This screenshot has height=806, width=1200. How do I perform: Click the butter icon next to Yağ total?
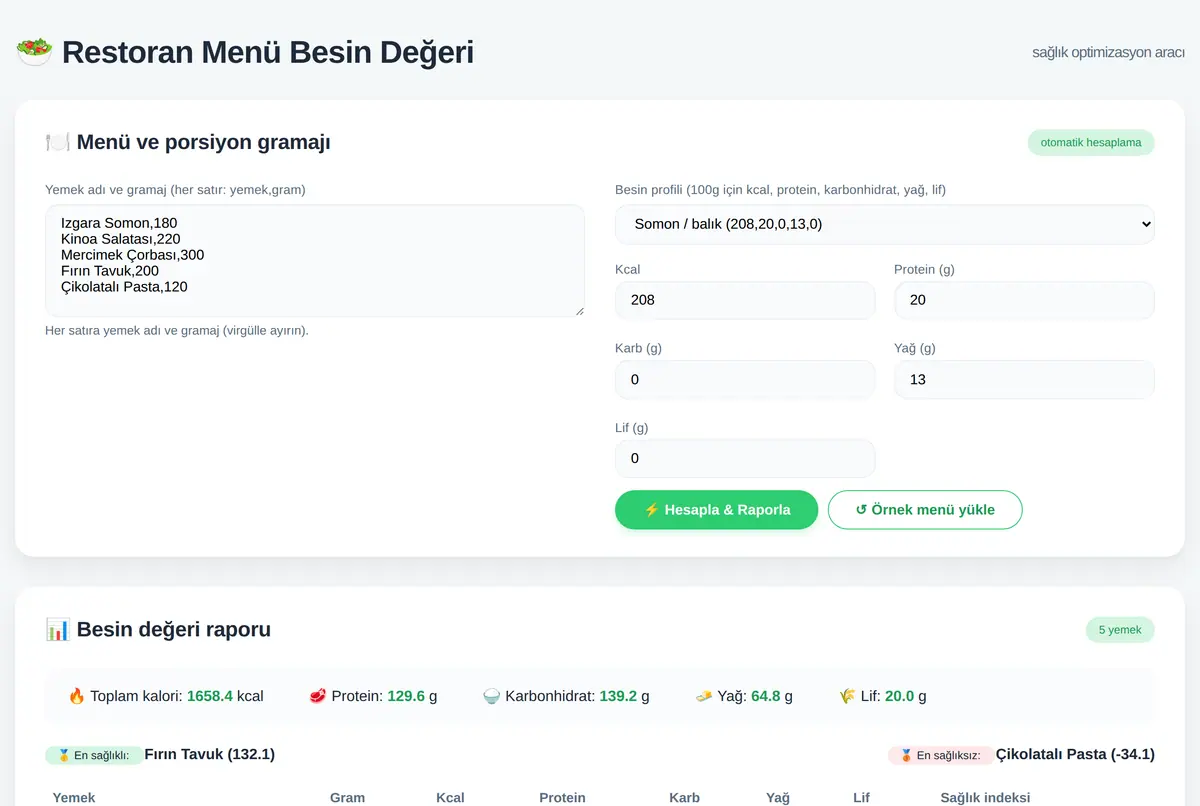point(704,696)
